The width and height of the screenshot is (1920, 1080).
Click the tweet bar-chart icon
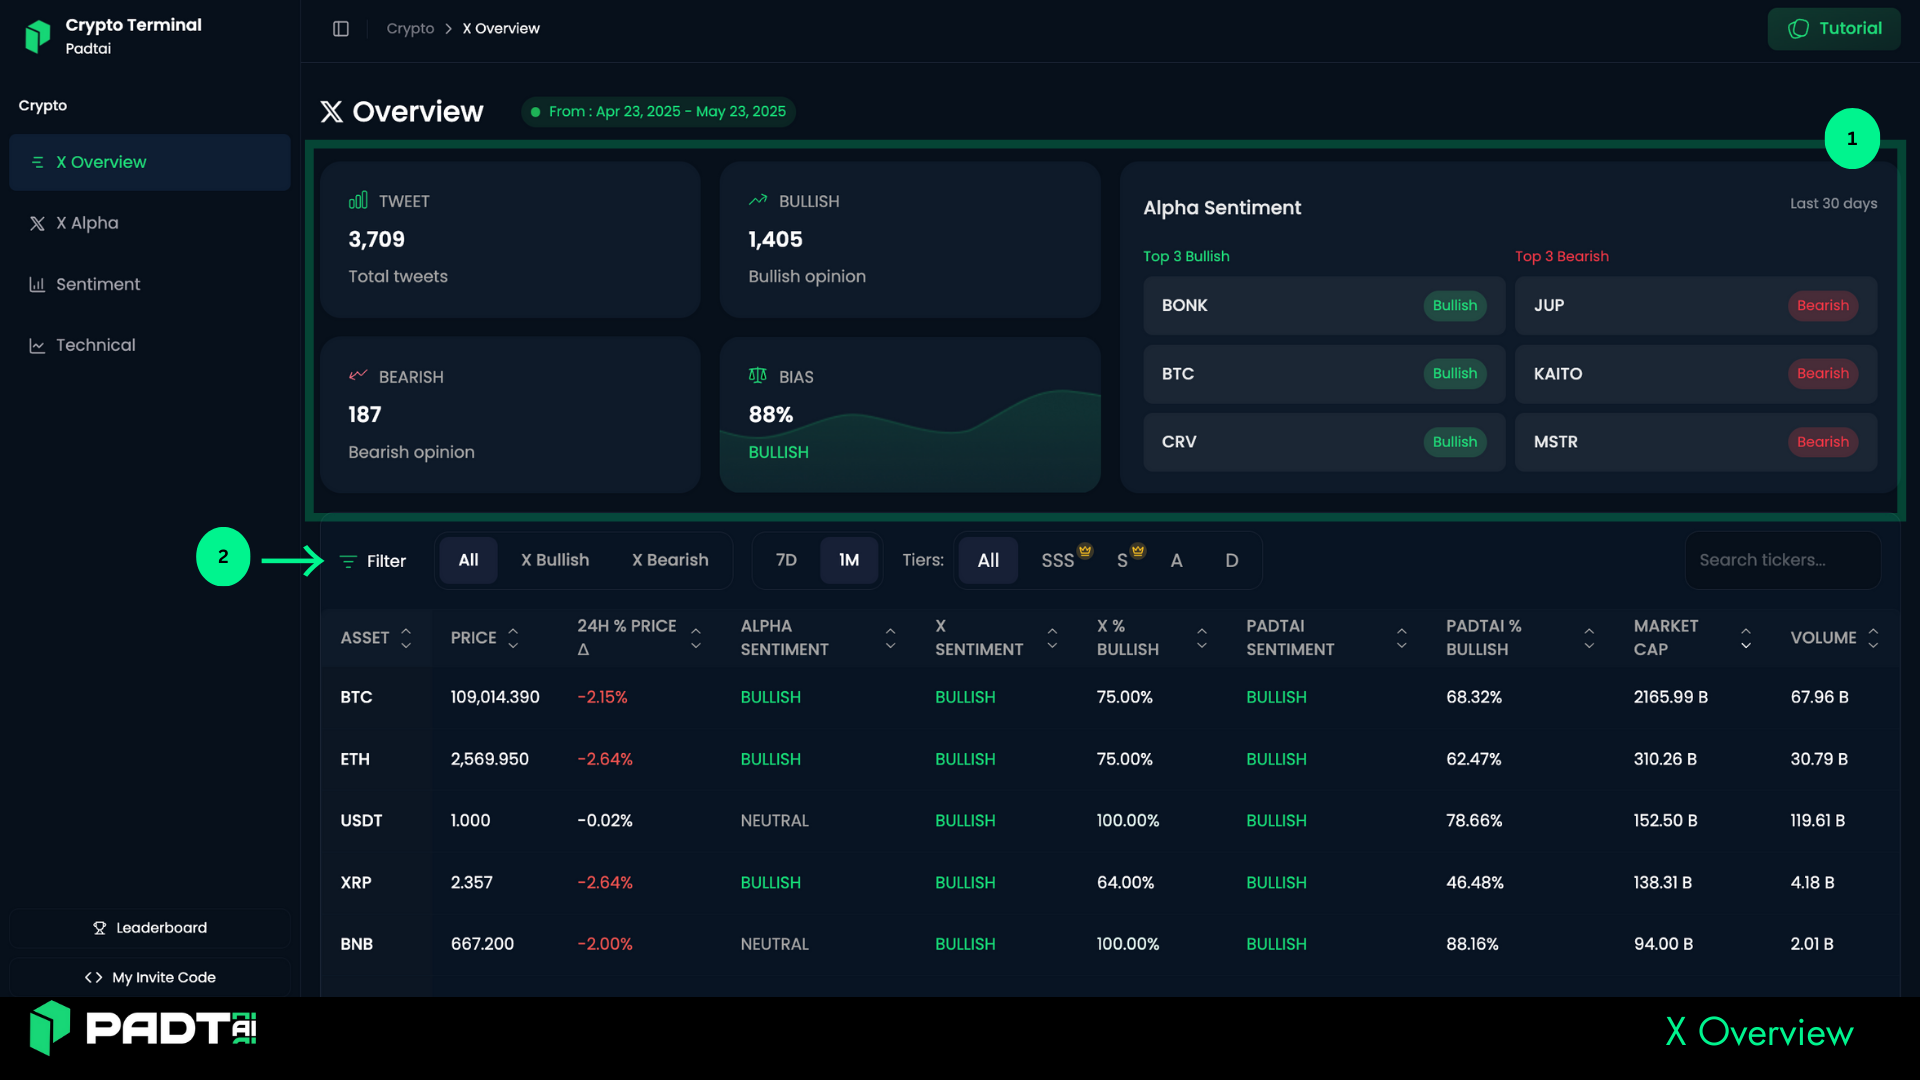(358, 201)
